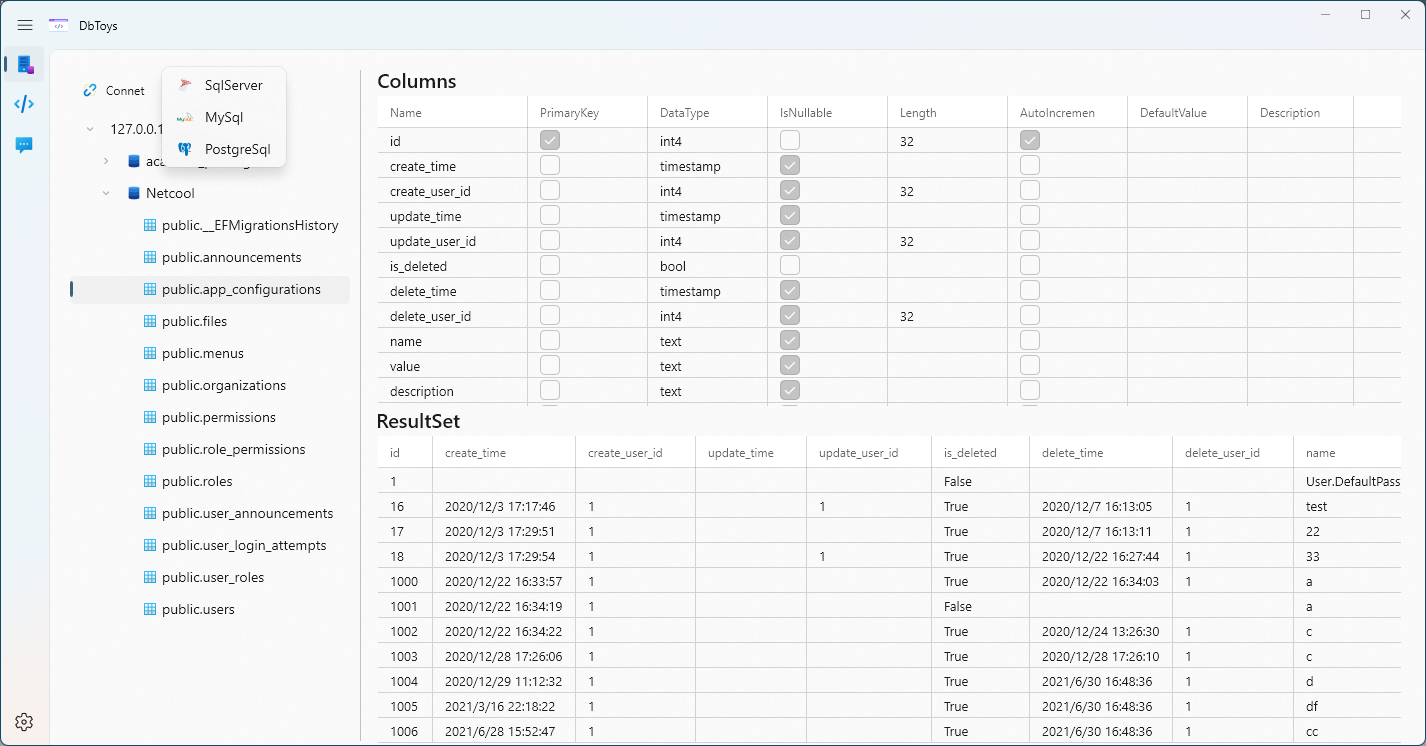Click '2020/12/24 13:26:30' delete_time cell
The width and height of the screenshot is (1426, 746).
[x=1101, y=631]
